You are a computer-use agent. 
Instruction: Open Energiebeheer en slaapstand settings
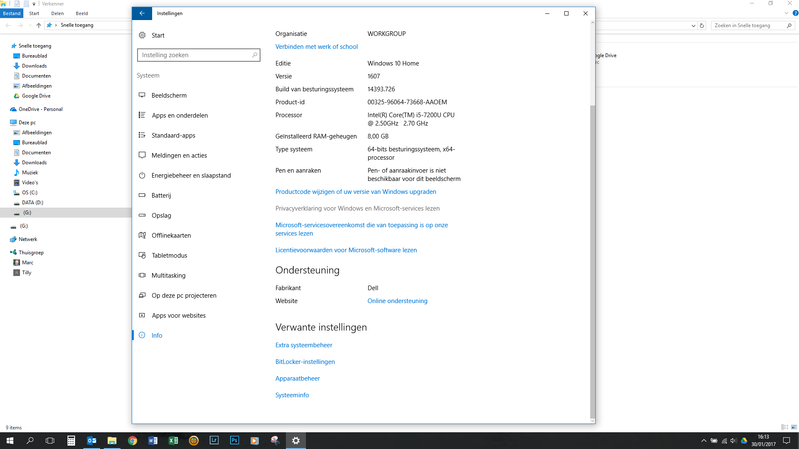point(191,175)
